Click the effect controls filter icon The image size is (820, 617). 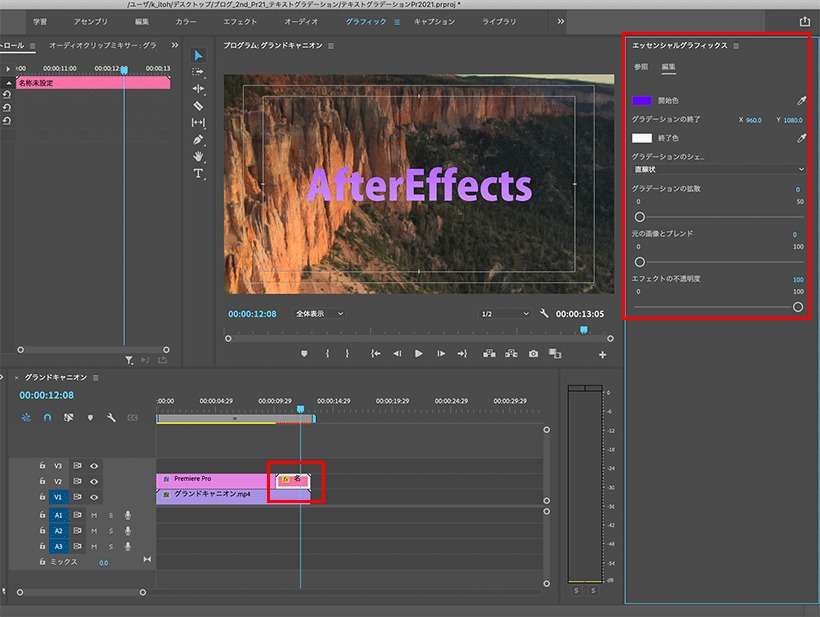pyautogui.click(x=129, y=360)
